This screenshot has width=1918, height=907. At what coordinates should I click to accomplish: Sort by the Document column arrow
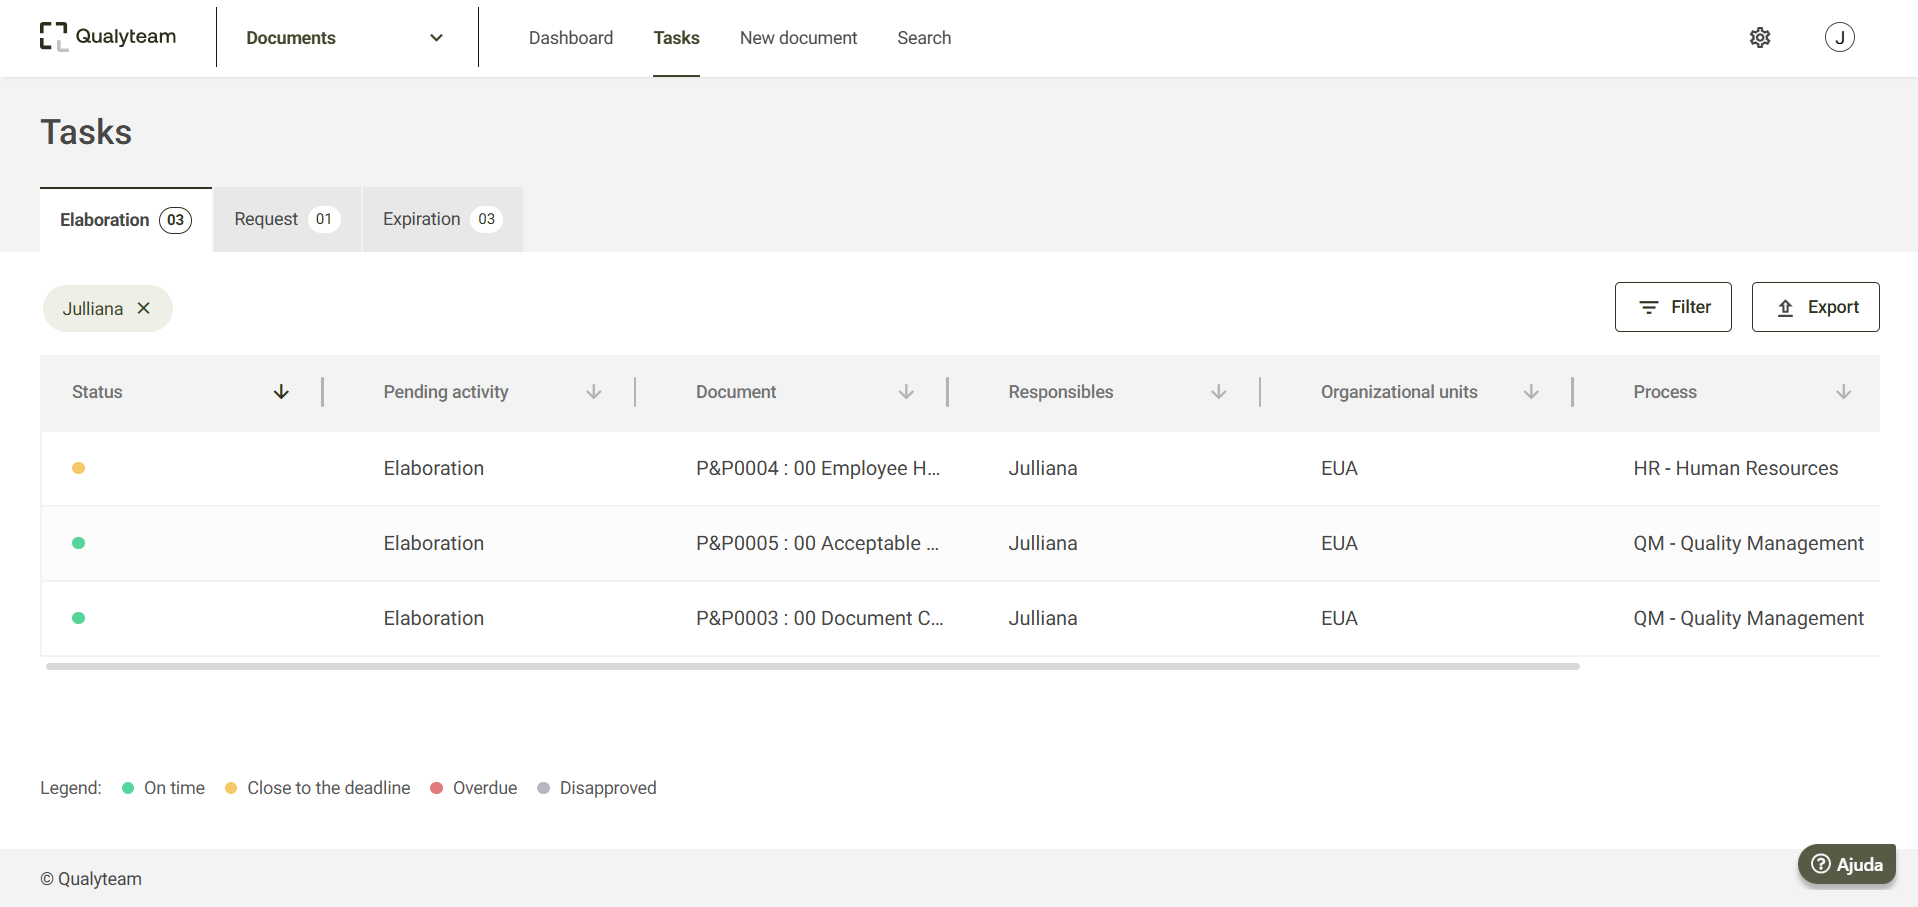tap(906, 392)
